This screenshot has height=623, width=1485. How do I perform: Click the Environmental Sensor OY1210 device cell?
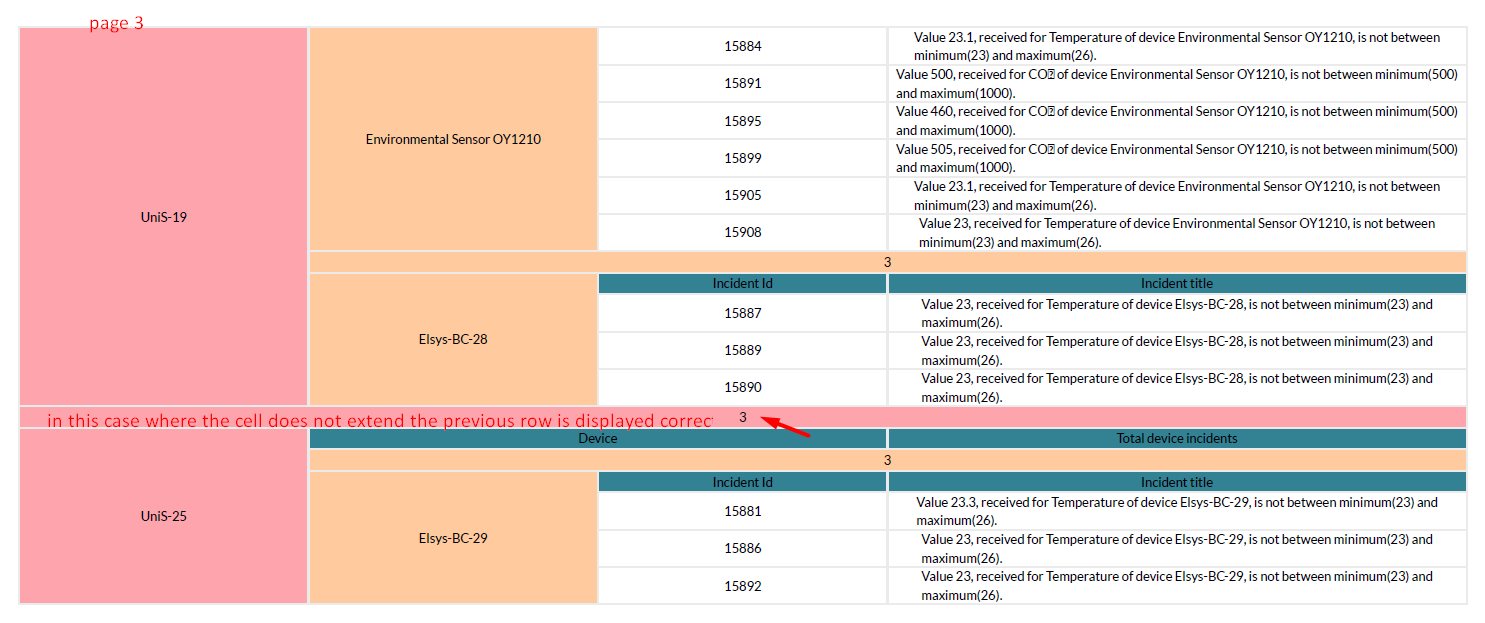(453, 139)
